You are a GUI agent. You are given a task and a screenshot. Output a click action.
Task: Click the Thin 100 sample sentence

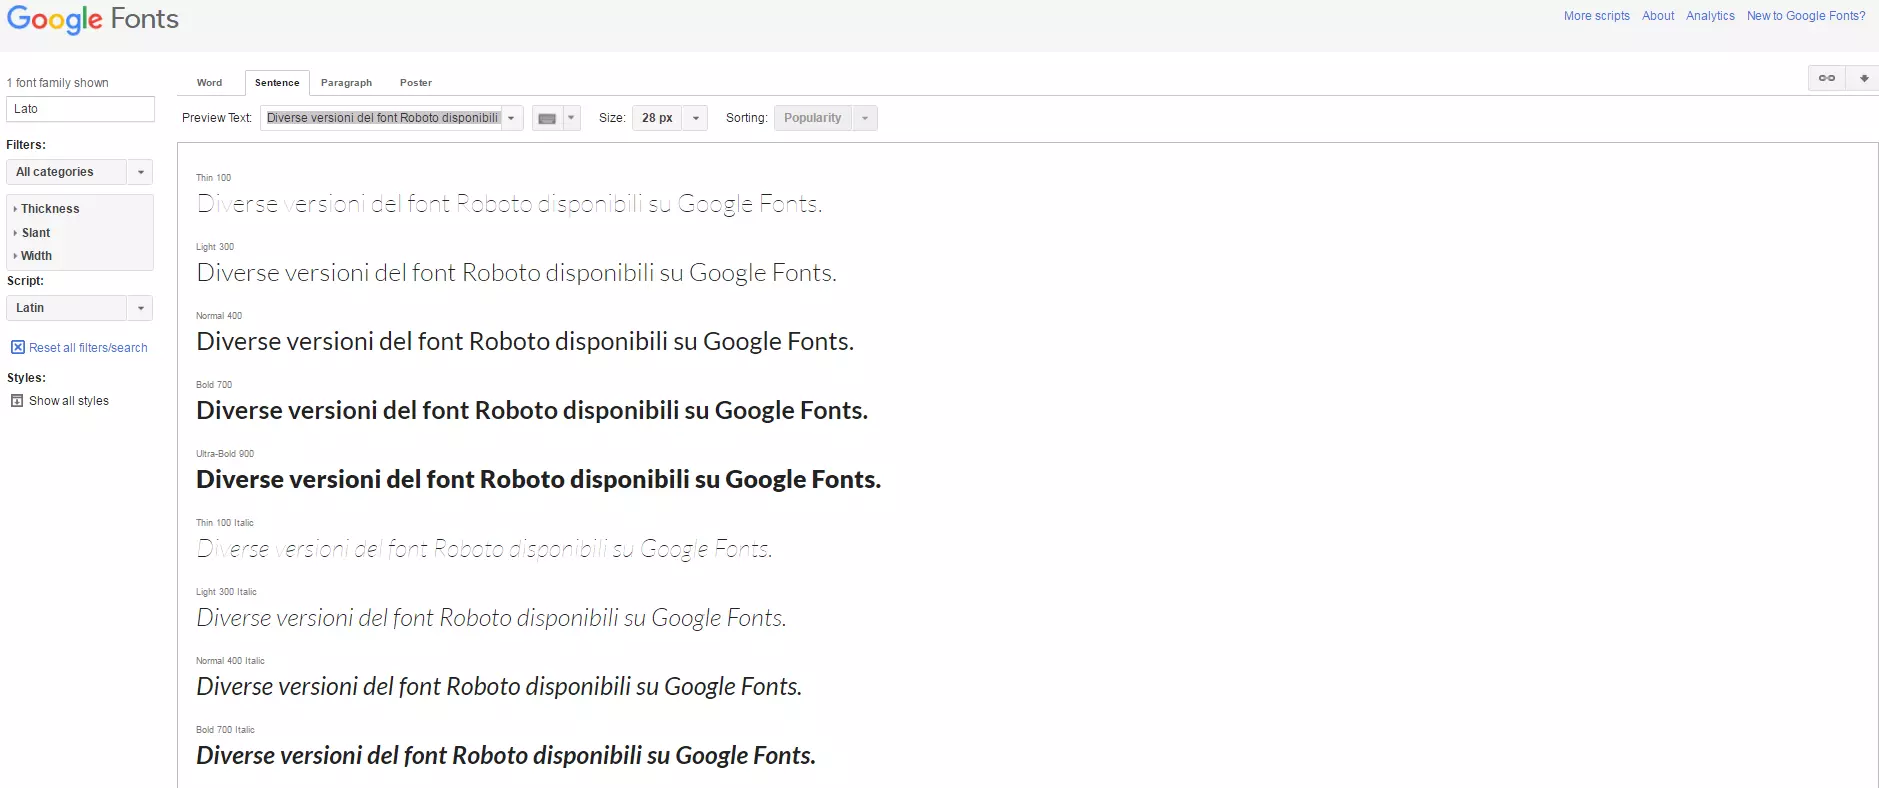tap(509, 204)
